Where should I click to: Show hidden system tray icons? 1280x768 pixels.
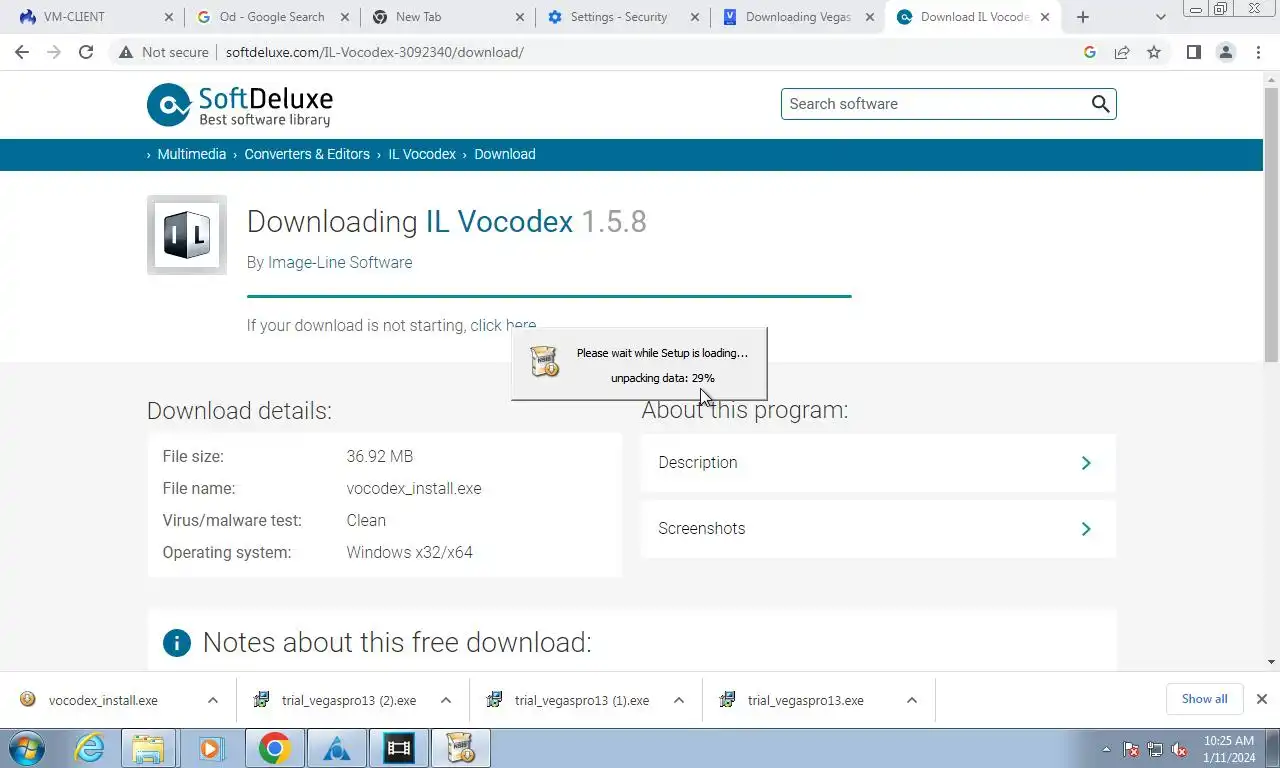(x=1106, y=749)
